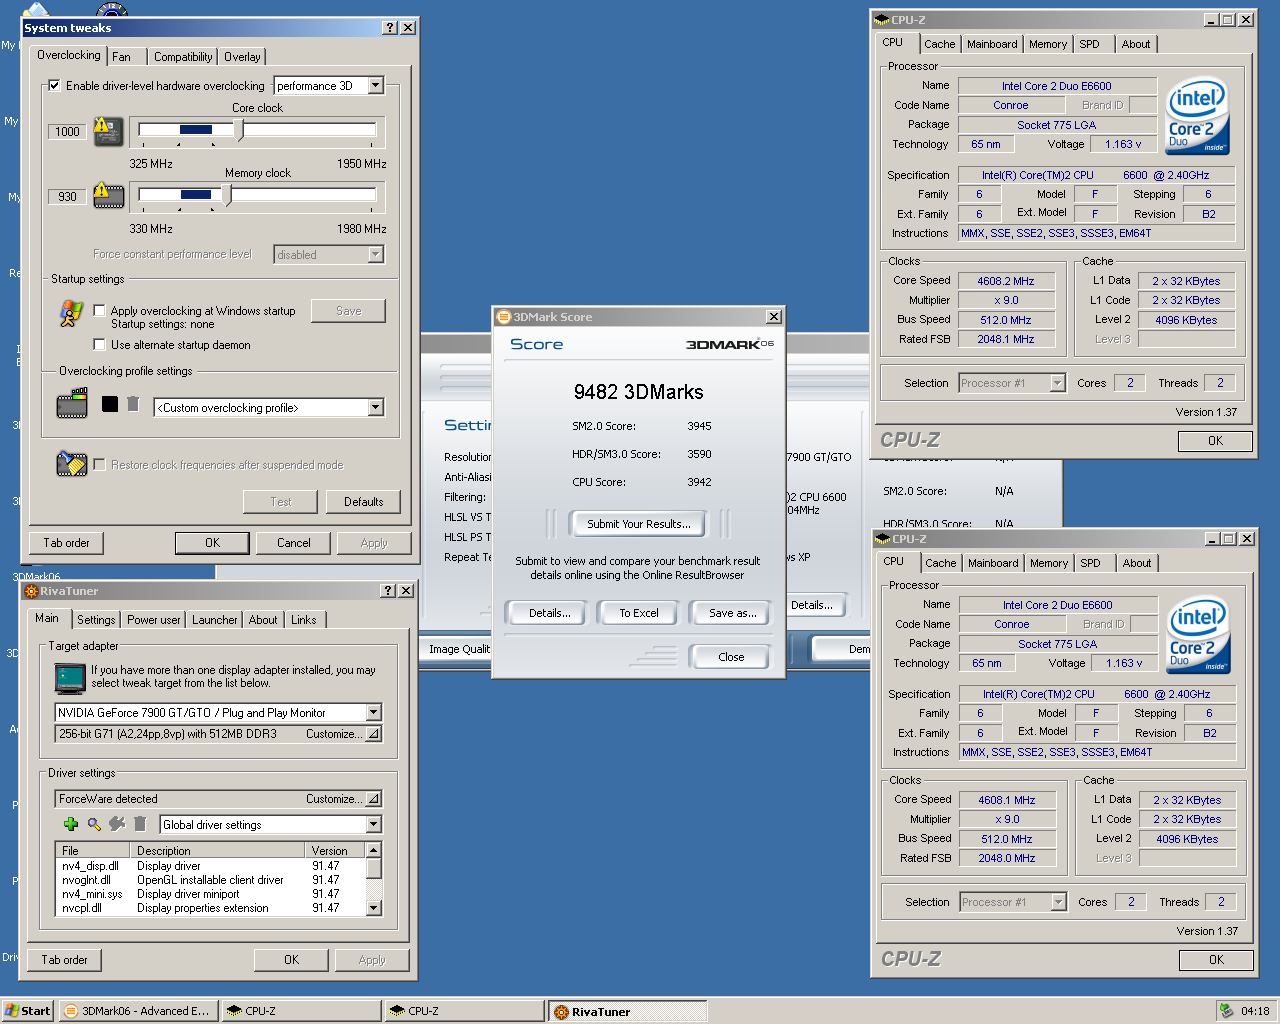
Task: Click the overclocking profile chip icon
Action: coord(72,404)
